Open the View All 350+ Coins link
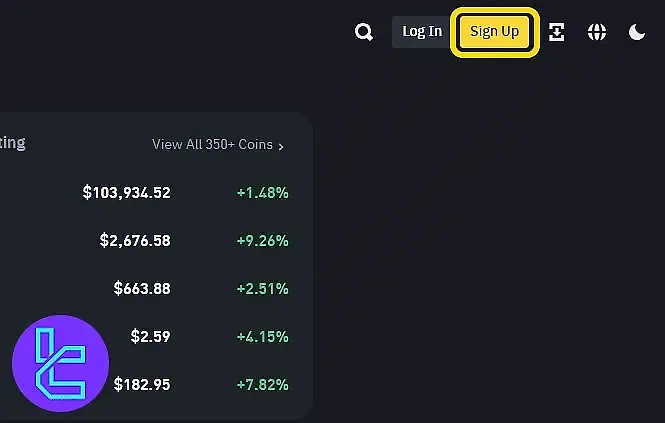 [212, 145]
